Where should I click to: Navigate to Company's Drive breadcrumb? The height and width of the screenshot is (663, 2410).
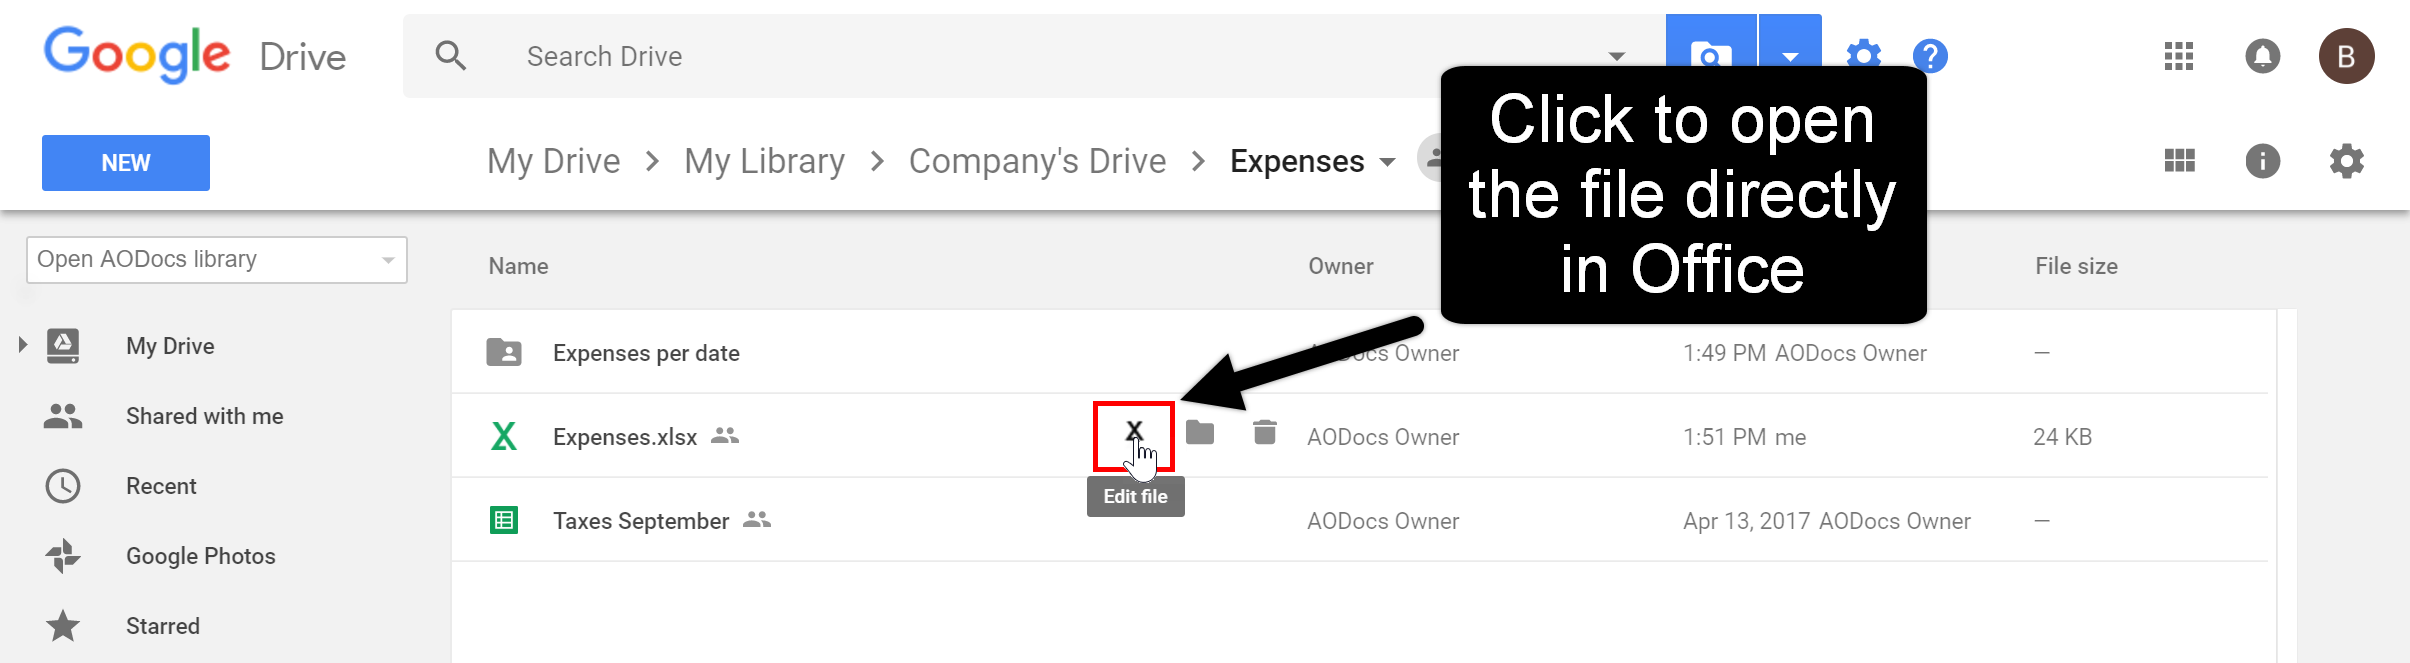1037,161
